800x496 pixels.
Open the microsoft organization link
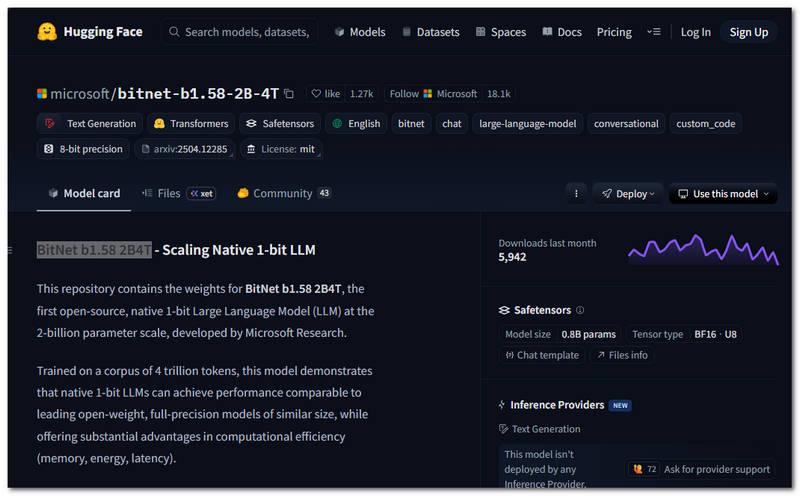(x=80, y=94)
